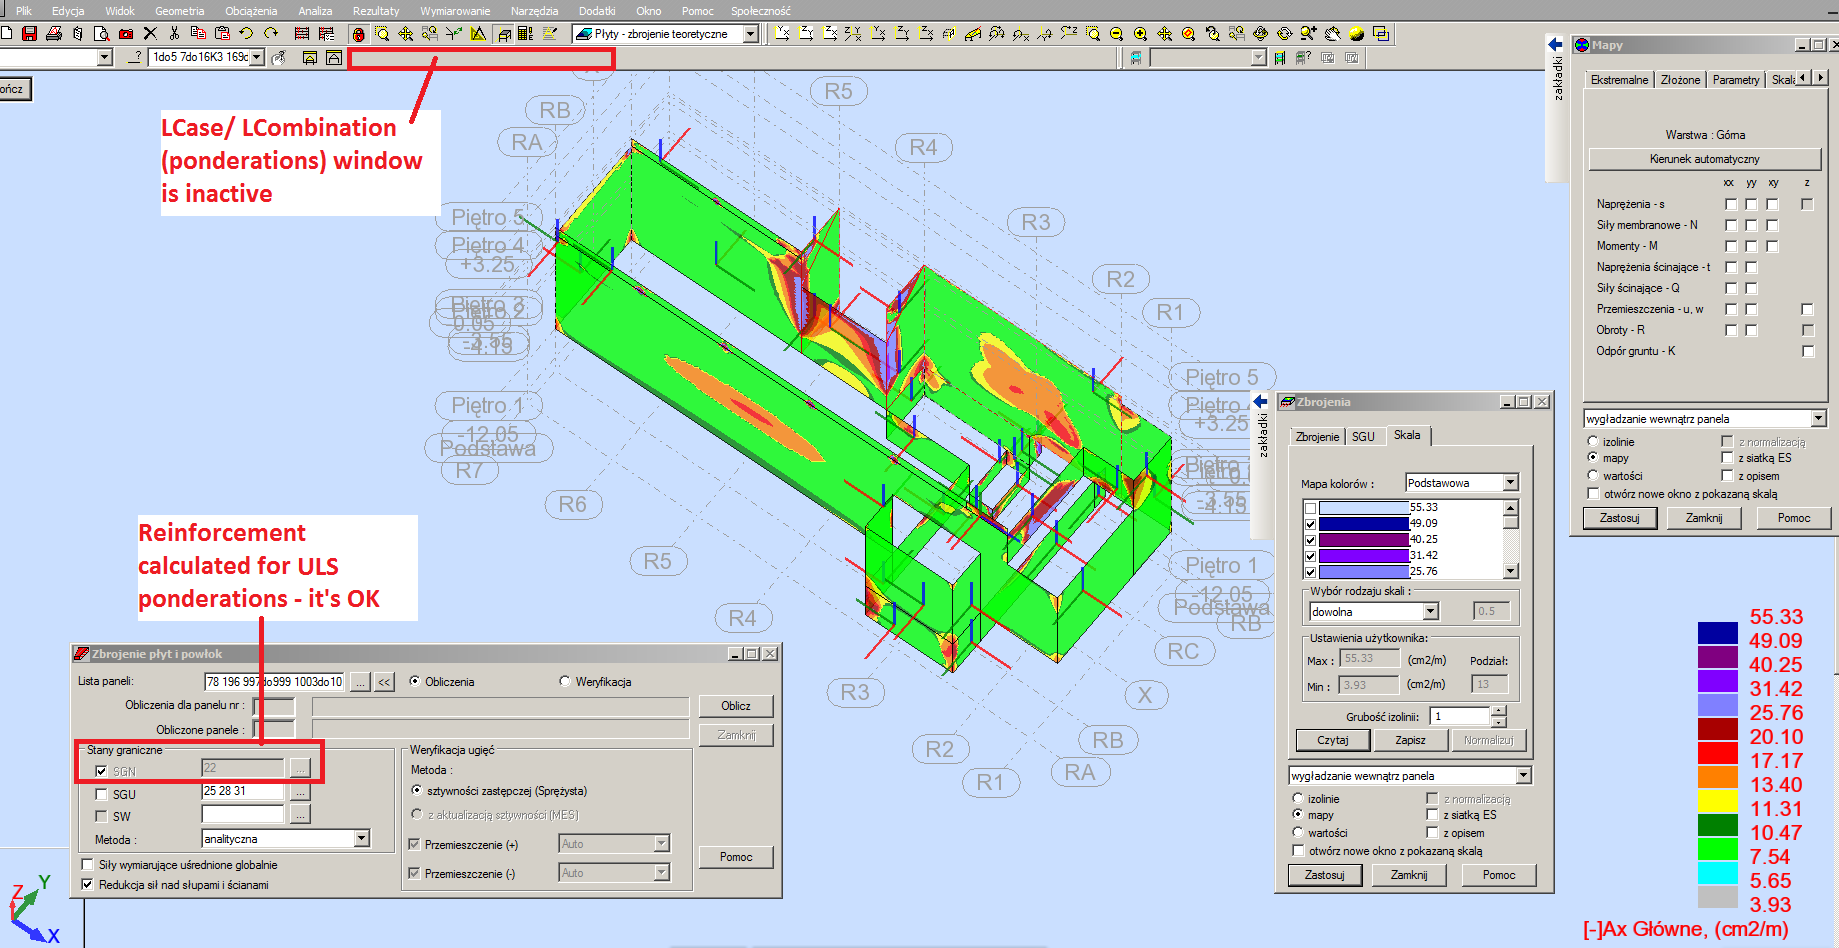Uncheck Redukcja sił nad słupami i ścianami
Screen dimensions: 1839x948
(x=88, y=885)
